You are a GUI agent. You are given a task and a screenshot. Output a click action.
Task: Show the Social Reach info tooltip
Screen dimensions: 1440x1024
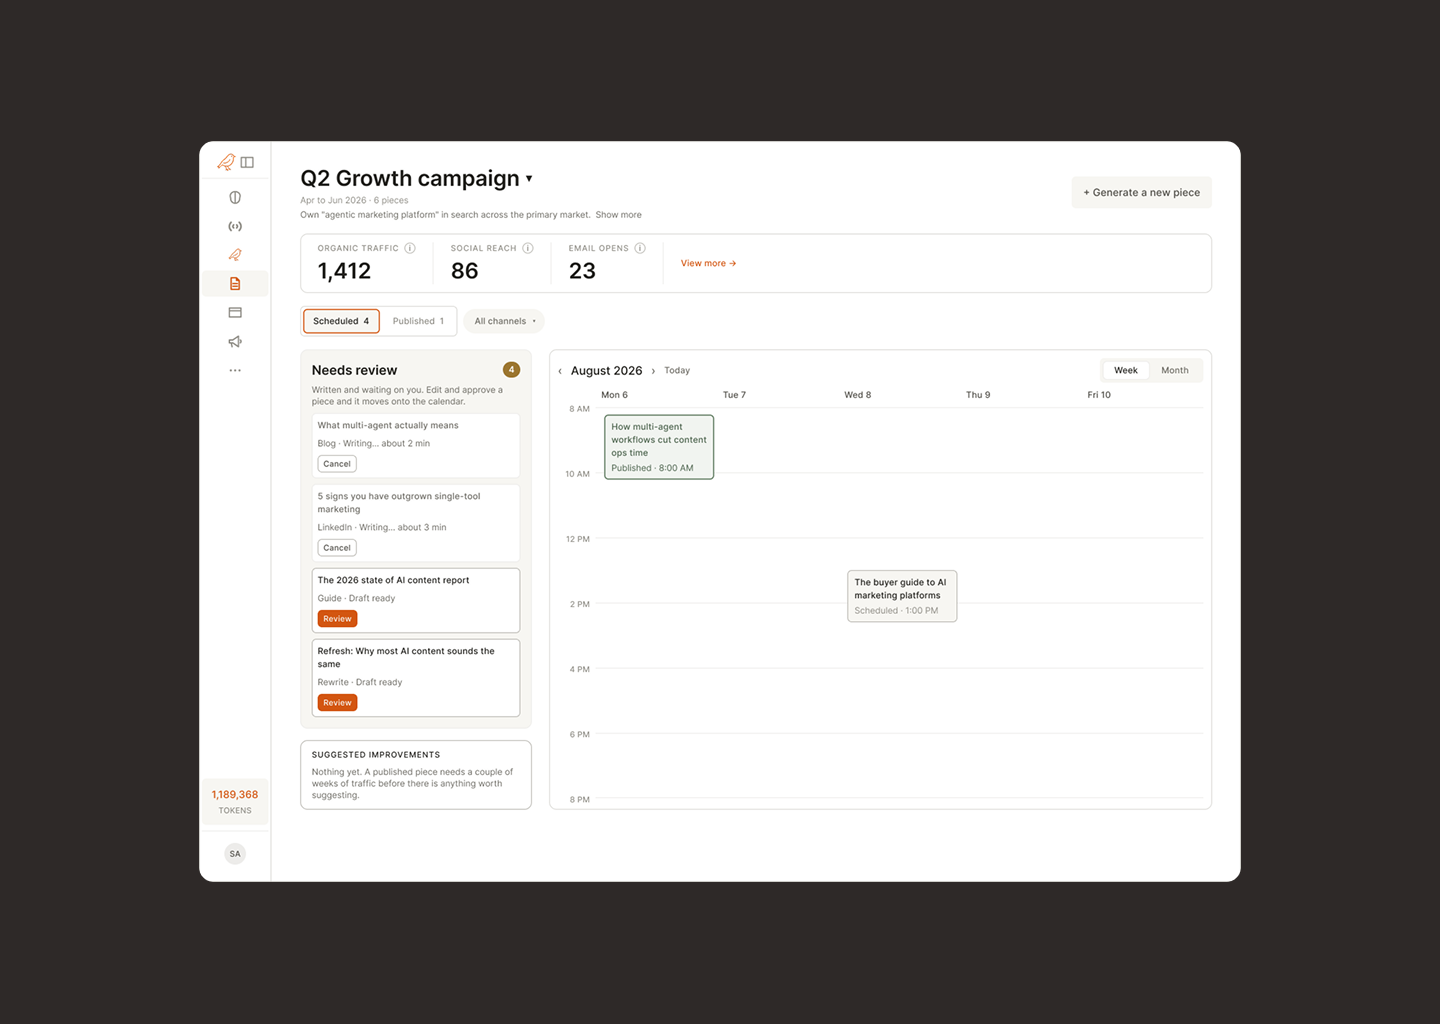[x=528, y=248]
